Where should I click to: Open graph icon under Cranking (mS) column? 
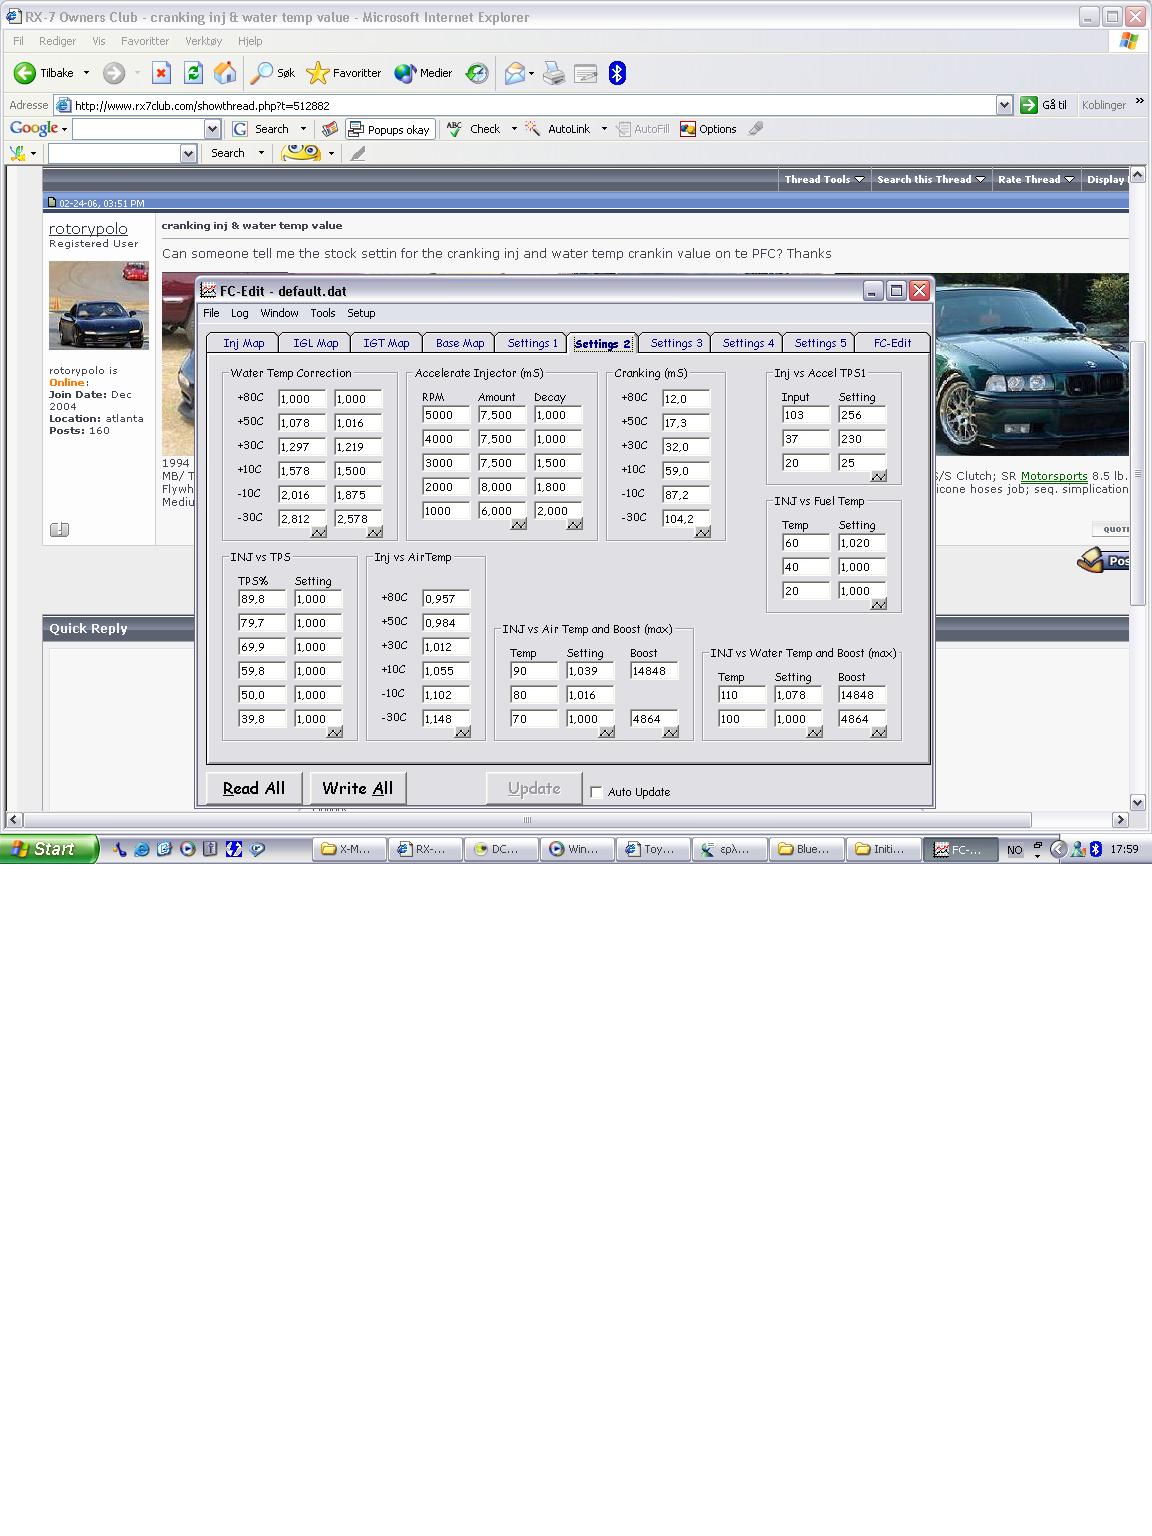coord(703,532)
